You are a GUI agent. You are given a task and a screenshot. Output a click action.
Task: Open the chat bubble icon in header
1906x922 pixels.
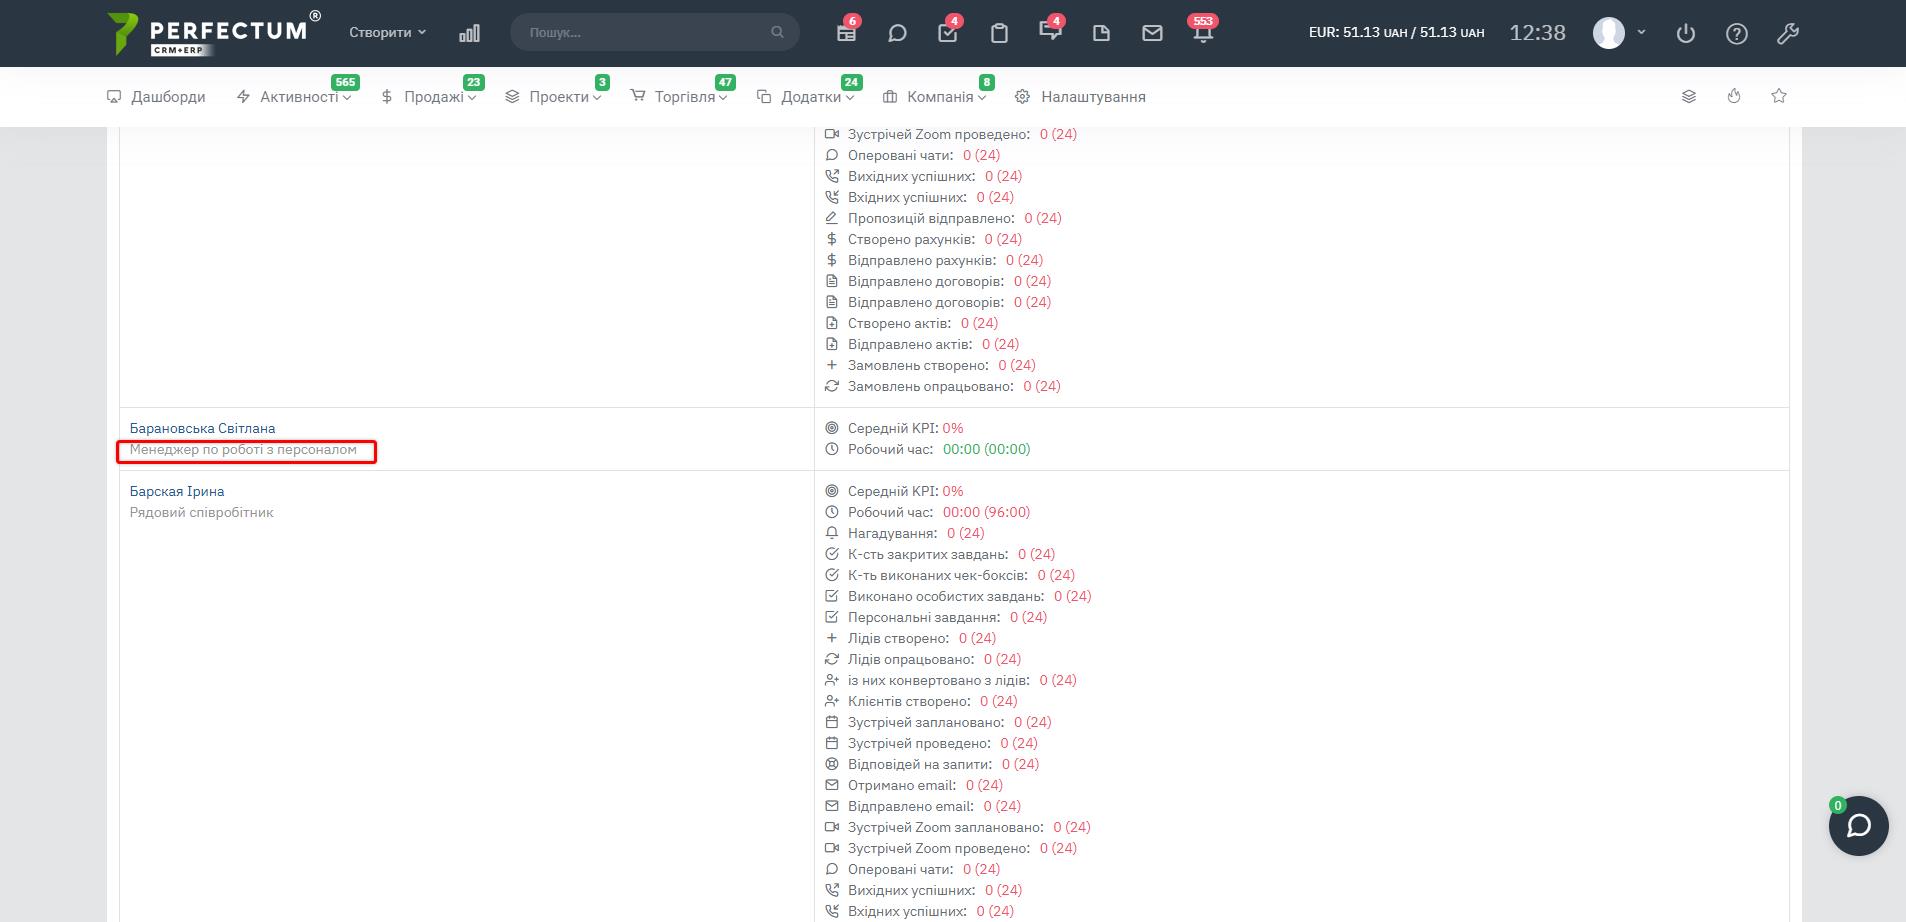[897, 33]
